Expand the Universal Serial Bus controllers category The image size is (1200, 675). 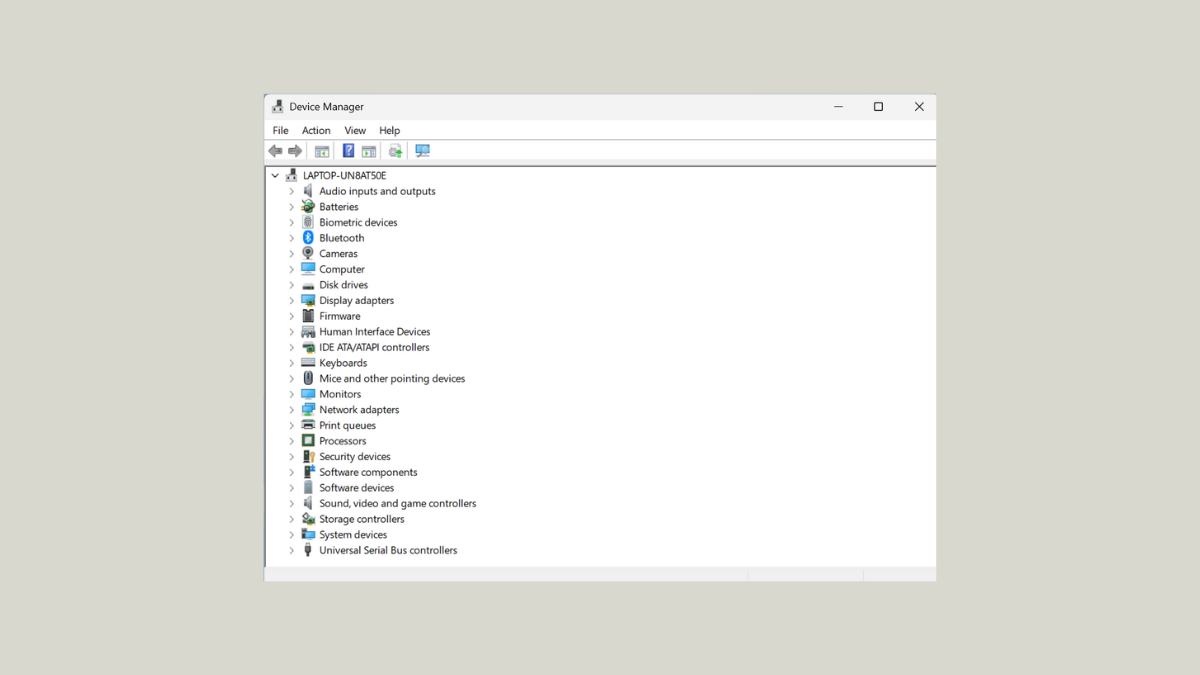291,550
